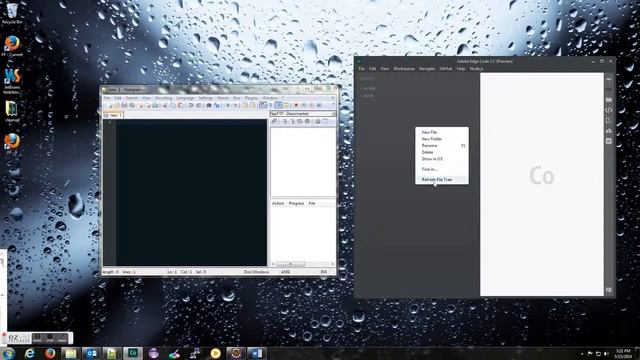Open the Encoding menu in Notepad++

pyautogui.click(x=163, y=98)
